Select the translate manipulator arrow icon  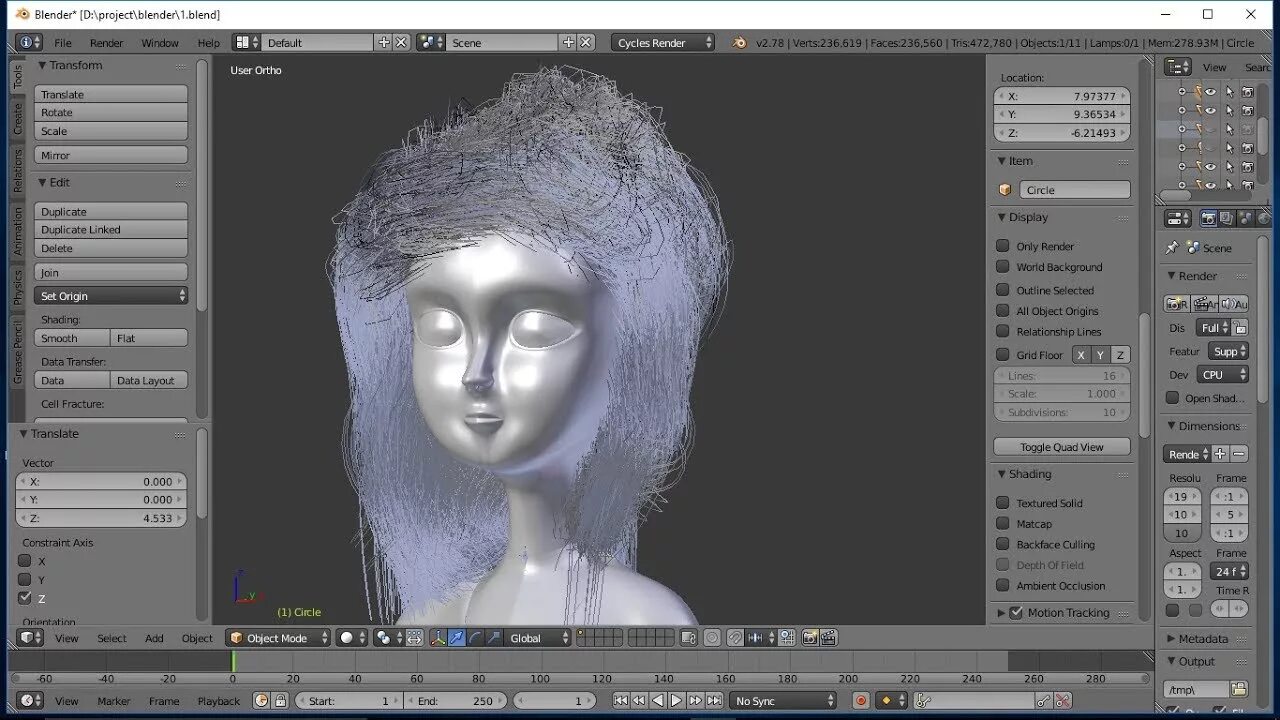(x=457, y=638)
